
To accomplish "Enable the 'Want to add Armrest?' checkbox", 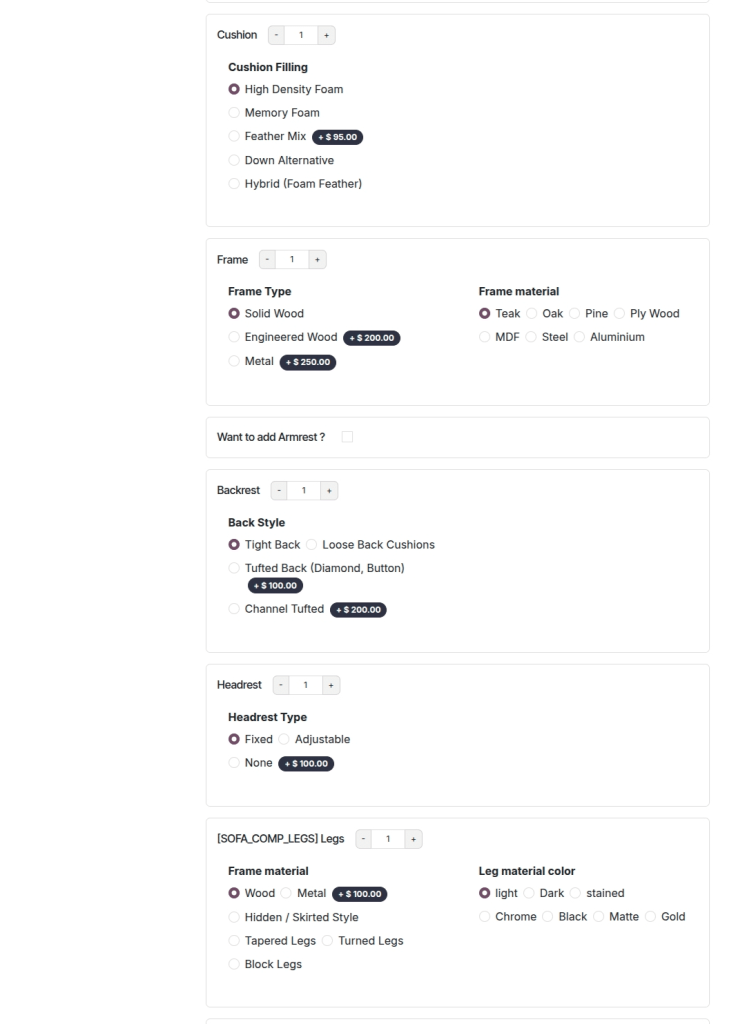I will [347, 436].
